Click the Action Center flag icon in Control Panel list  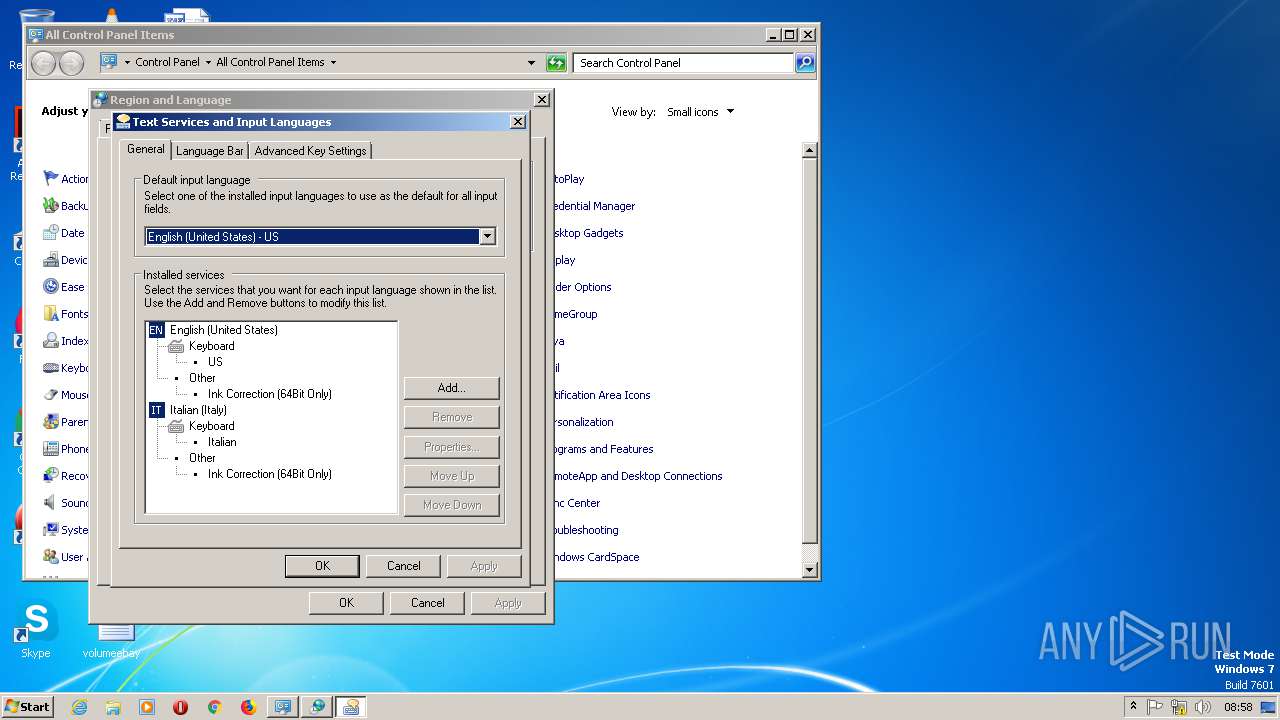tap(51, 179)
